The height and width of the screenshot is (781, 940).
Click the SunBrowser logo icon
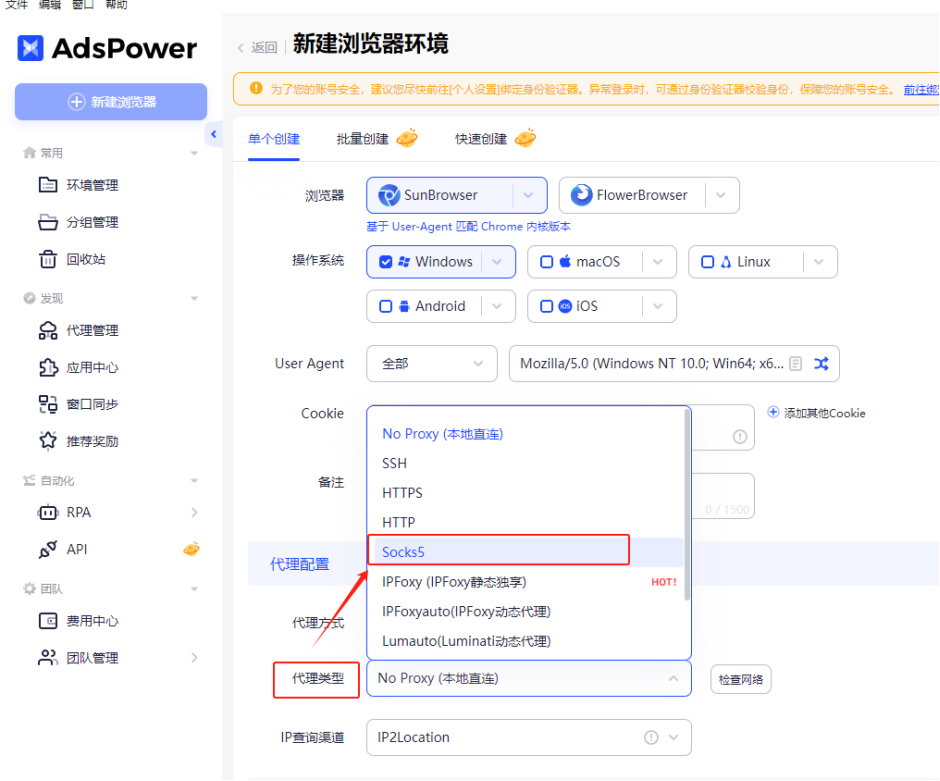(x=388, y=195)
